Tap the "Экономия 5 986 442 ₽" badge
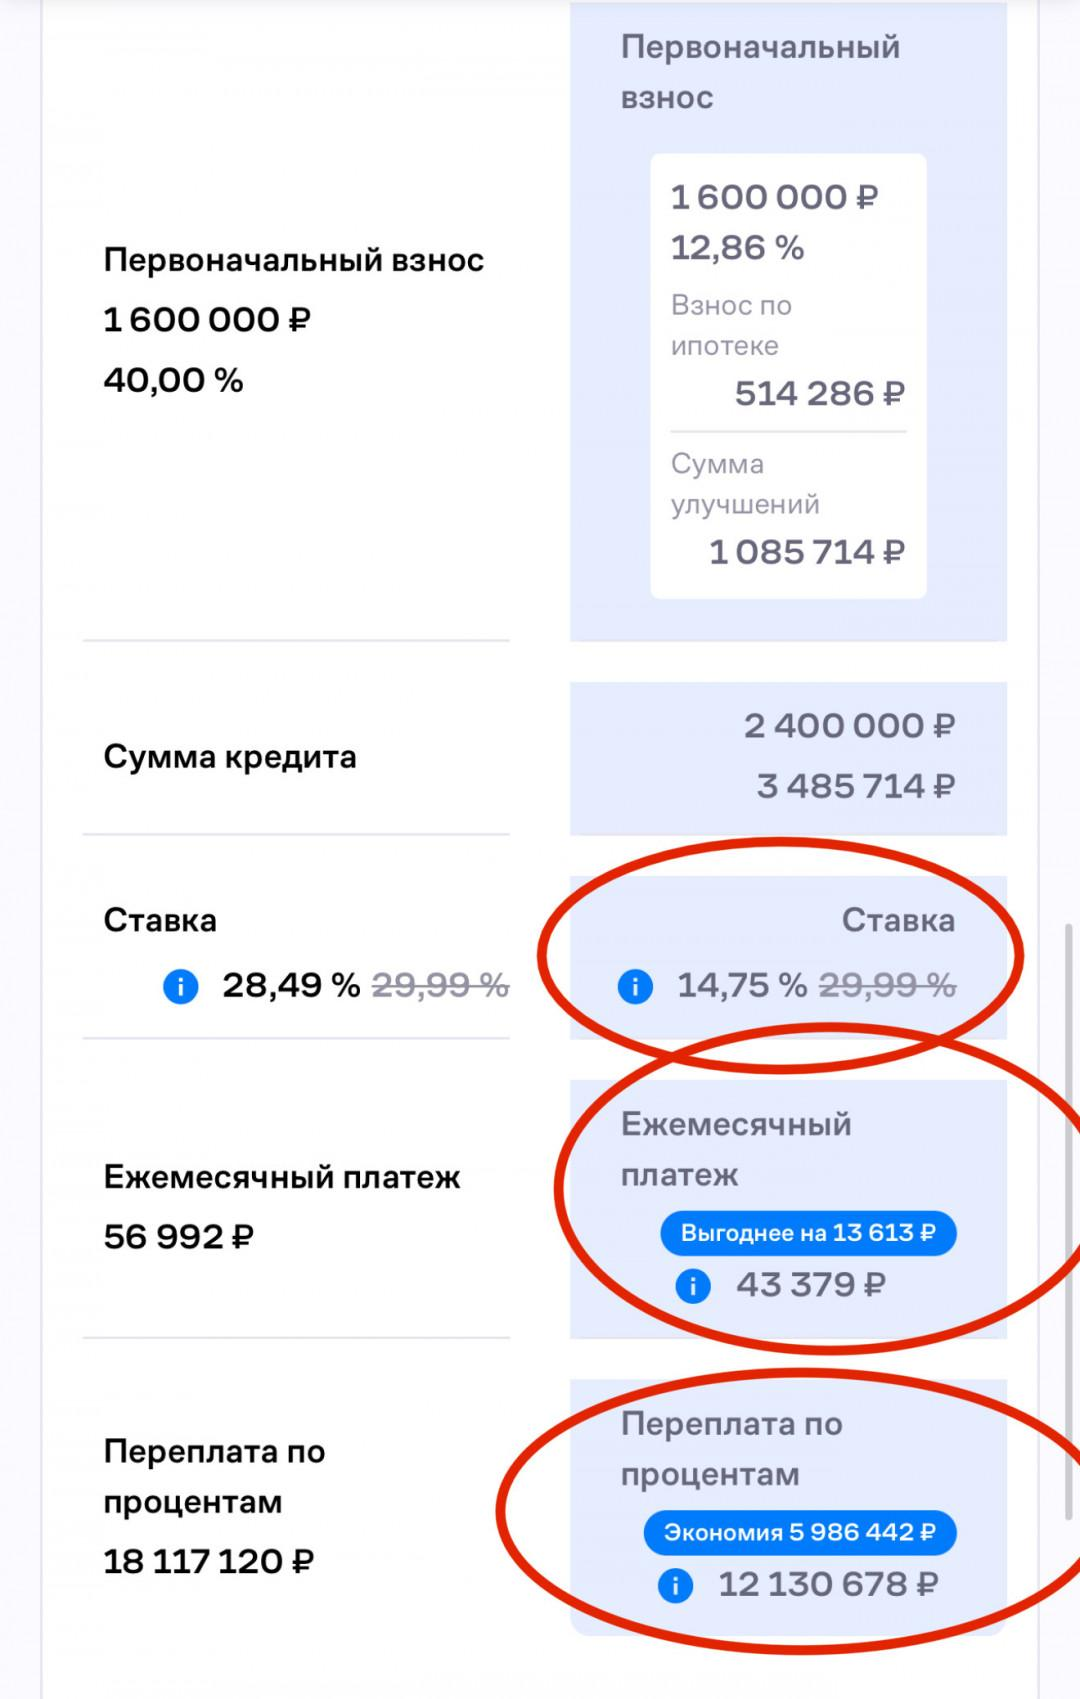The image size is (1080, 1699). pos(800,1533)
